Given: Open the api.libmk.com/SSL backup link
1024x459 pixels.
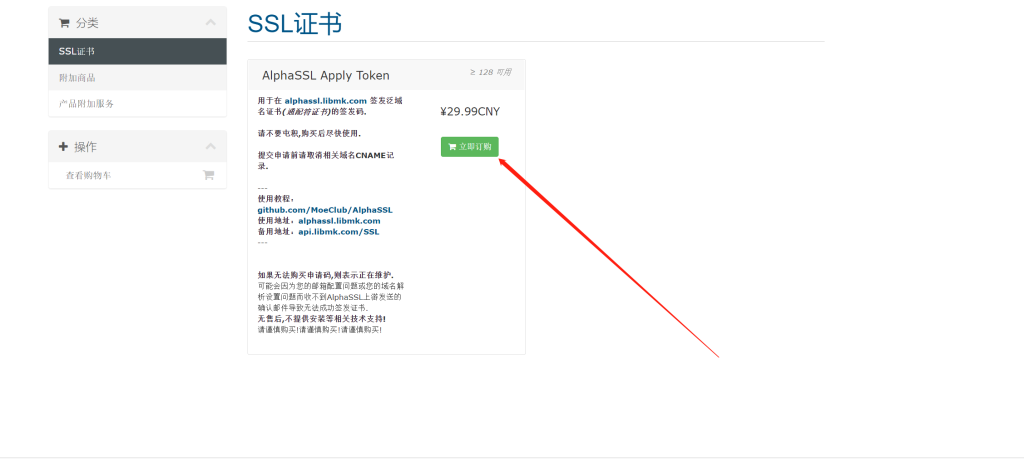Looking at the screenshot, I should [338, 231].
